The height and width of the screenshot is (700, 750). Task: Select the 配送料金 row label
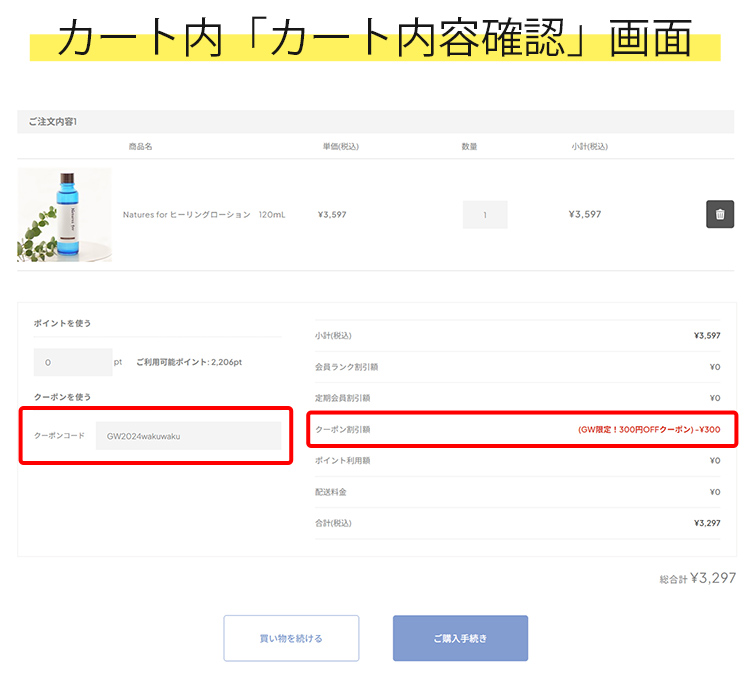tap(331, 492)
